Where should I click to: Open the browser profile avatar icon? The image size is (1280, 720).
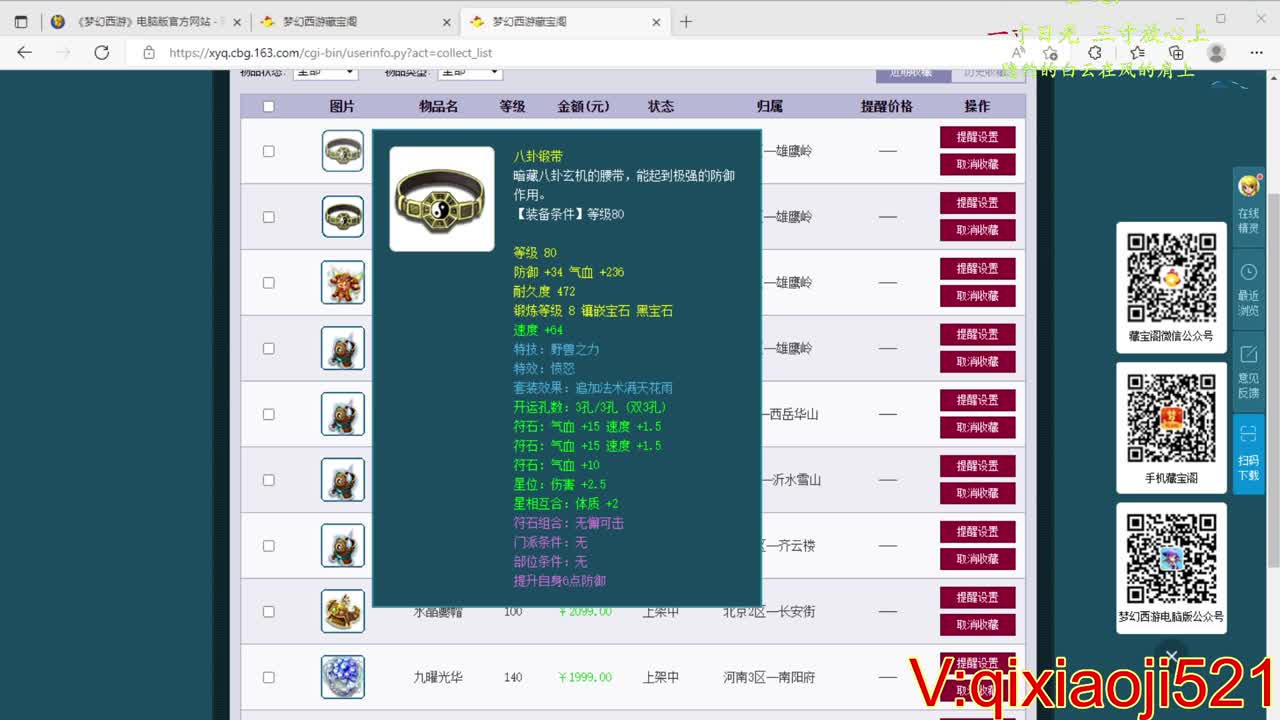click(1216, 52)
